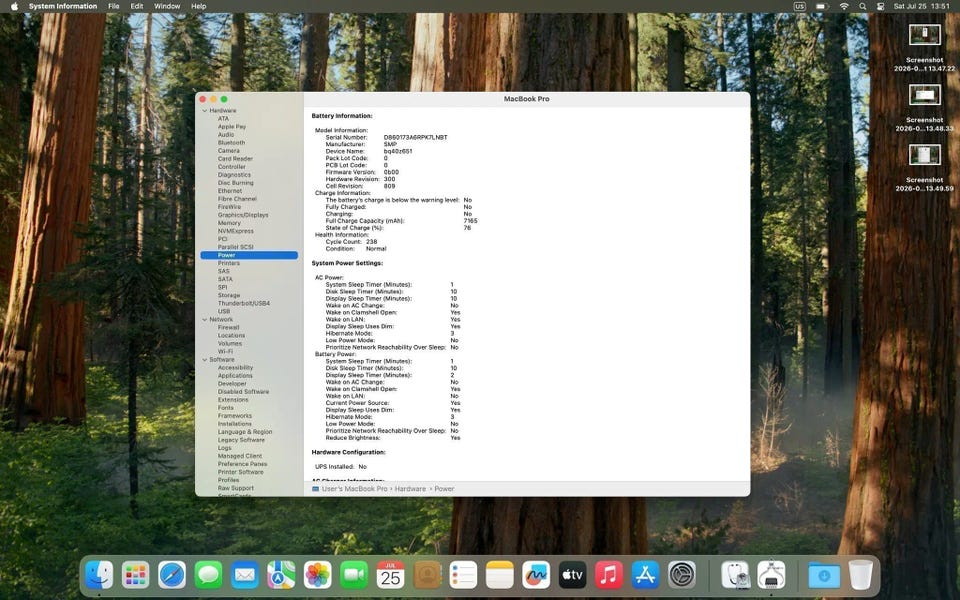Open the Window menu
The width and height of the screenshot is (960, 600).
click(167, 6)
